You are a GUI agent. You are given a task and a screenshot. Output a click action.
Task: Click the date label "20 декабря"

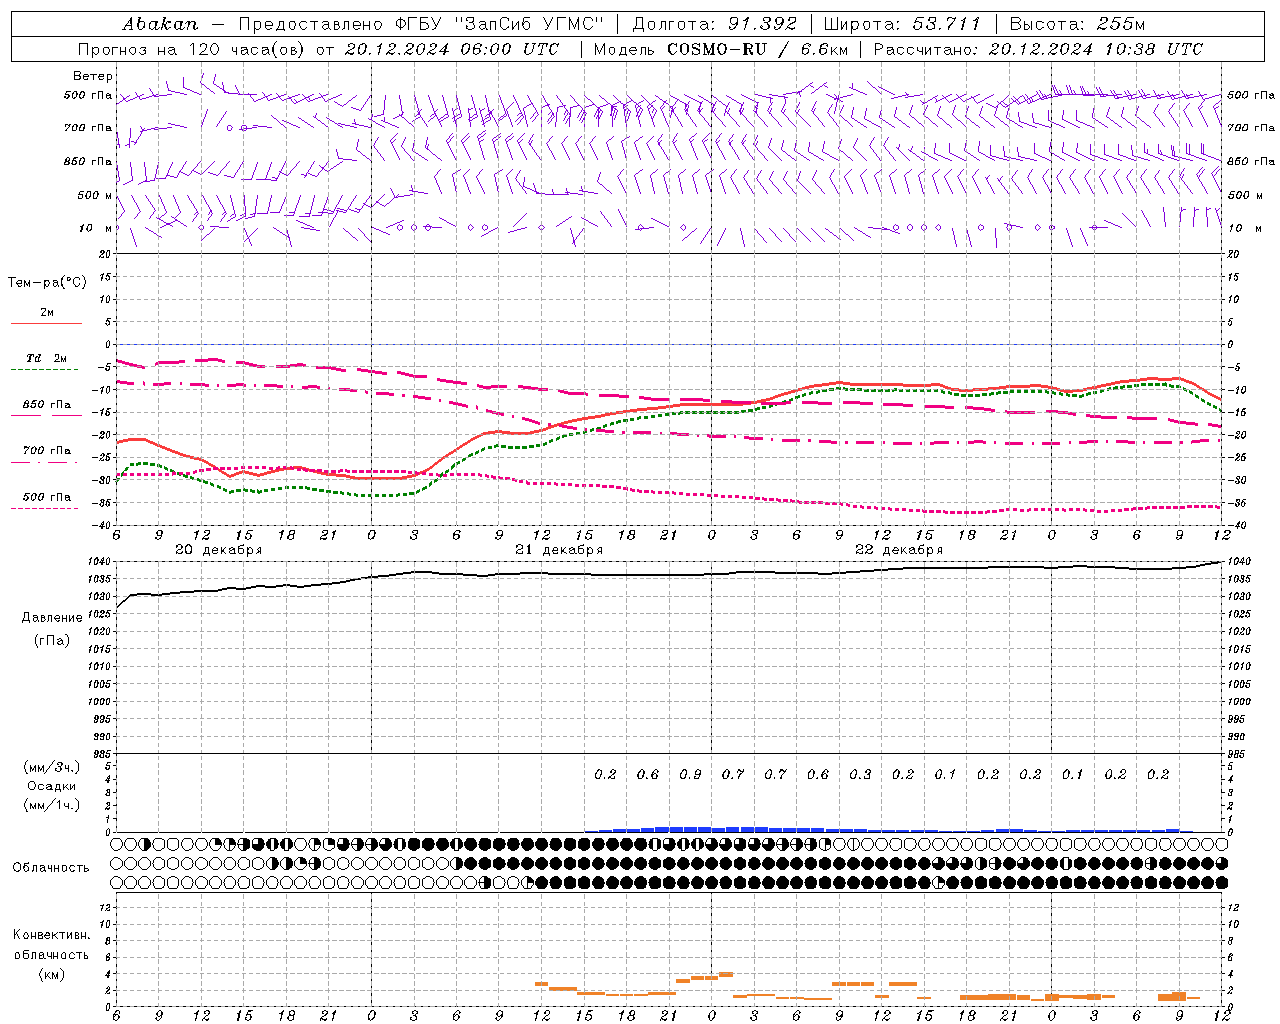point(219,550)
